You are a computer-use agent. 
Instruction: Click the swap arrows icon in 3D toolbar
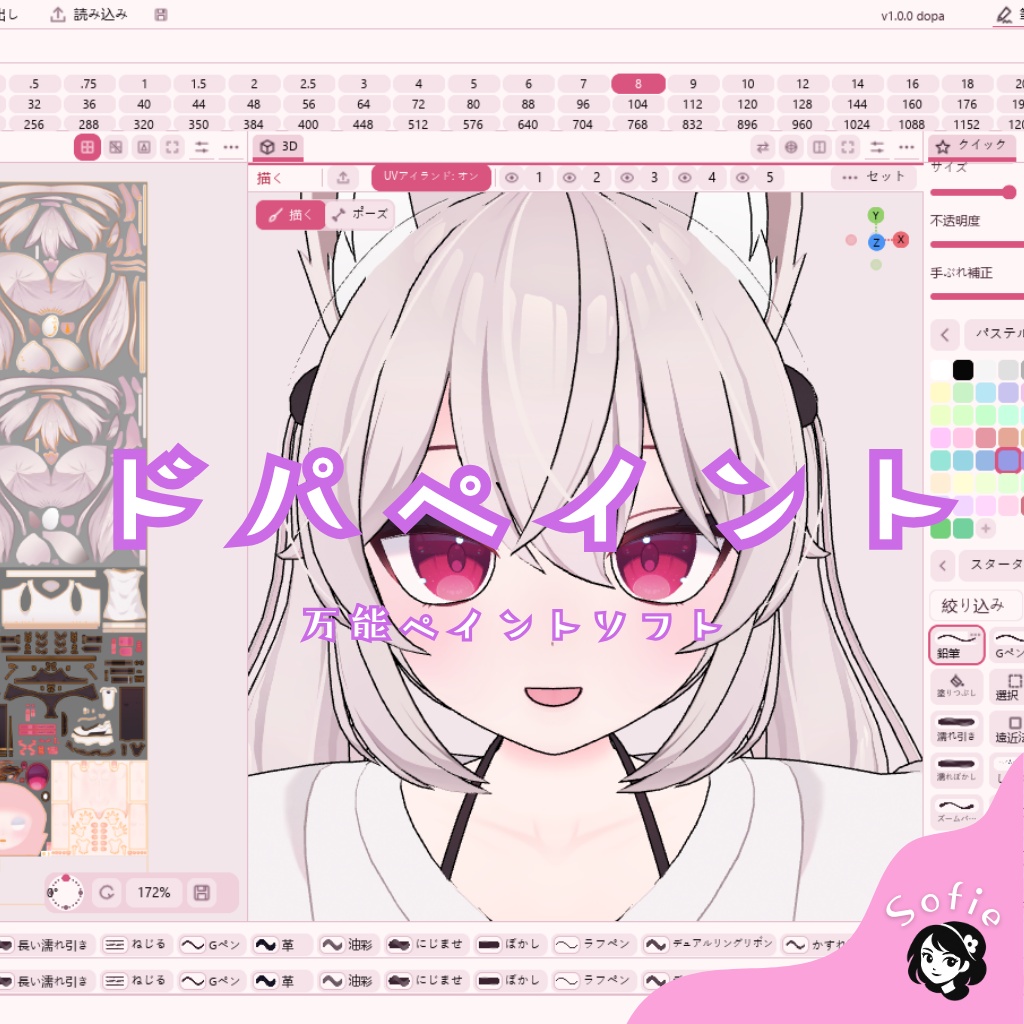762,148
